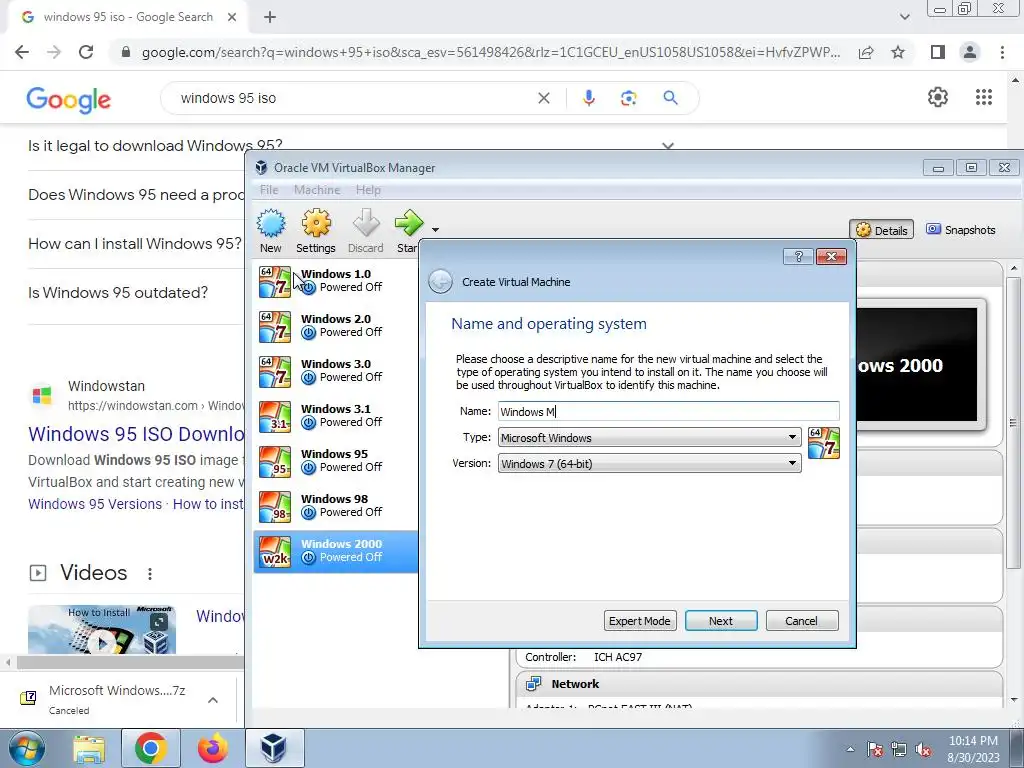The height and width of the screenshot is (768, 1024).
Task: Click the Google logo in Chrome
Action: click(69, 99)
